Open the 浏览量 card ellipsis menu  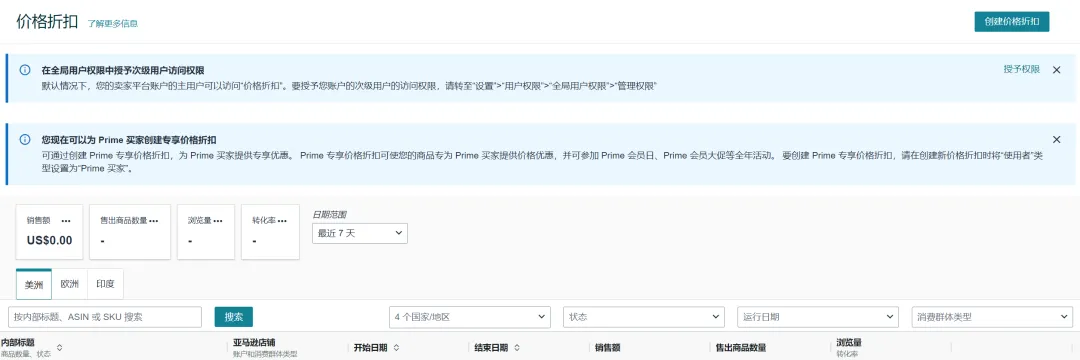pos(218,221)
